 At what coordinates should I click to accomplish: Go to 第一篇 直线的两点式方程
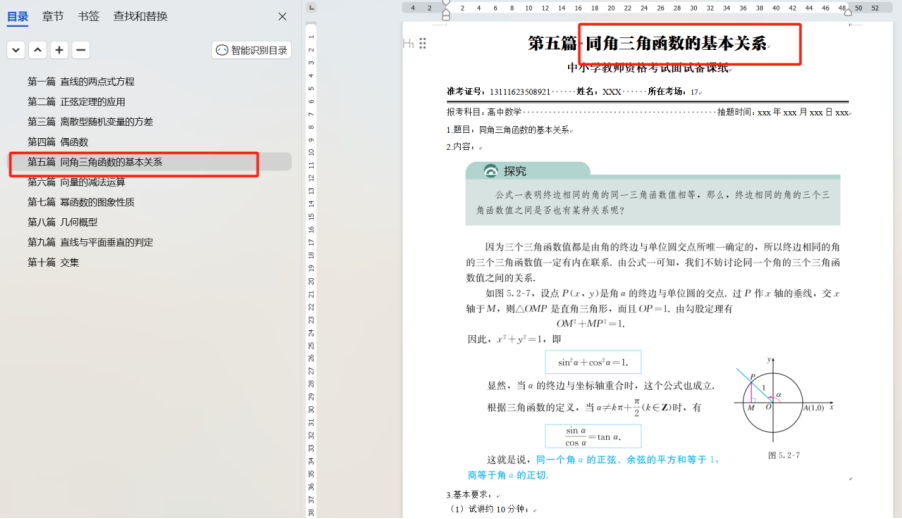coord(81,81)
